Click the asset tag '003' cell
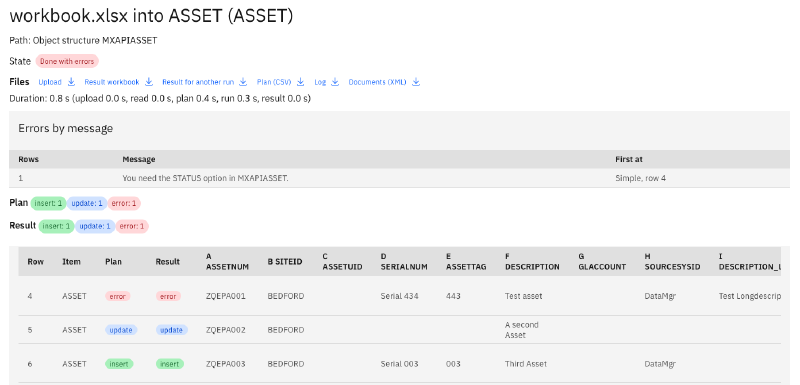 pyautogui.click(x=453, y=364)
